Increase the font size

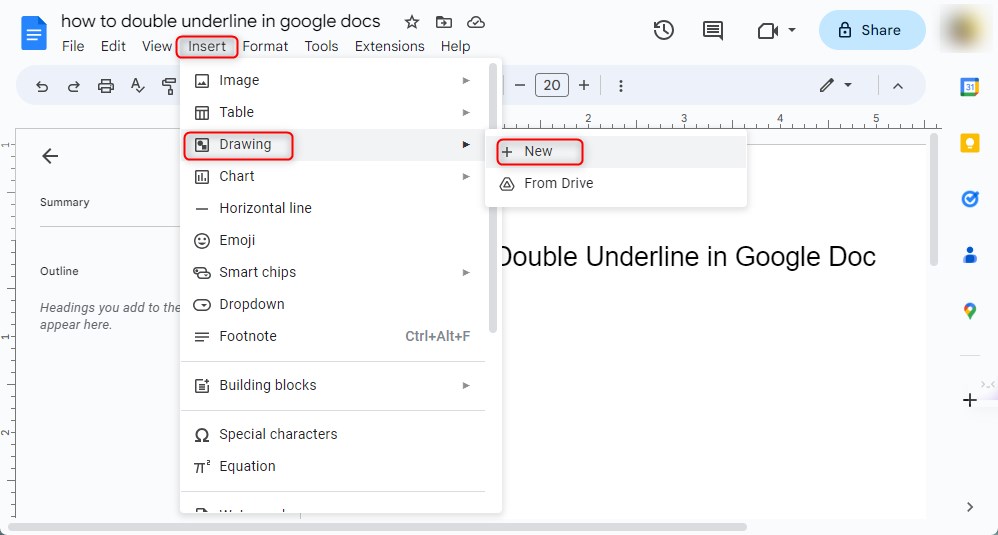coord(584,85)
